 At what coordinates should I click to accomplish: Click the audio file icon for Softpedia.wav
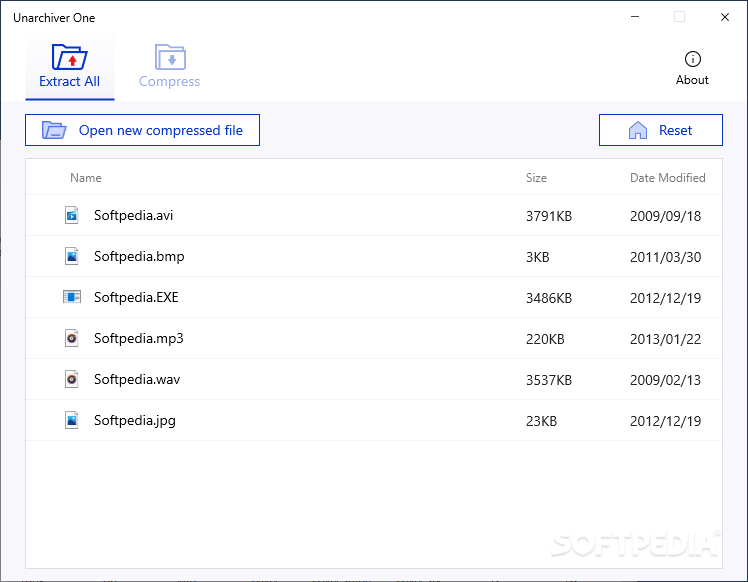click(72, 380)
